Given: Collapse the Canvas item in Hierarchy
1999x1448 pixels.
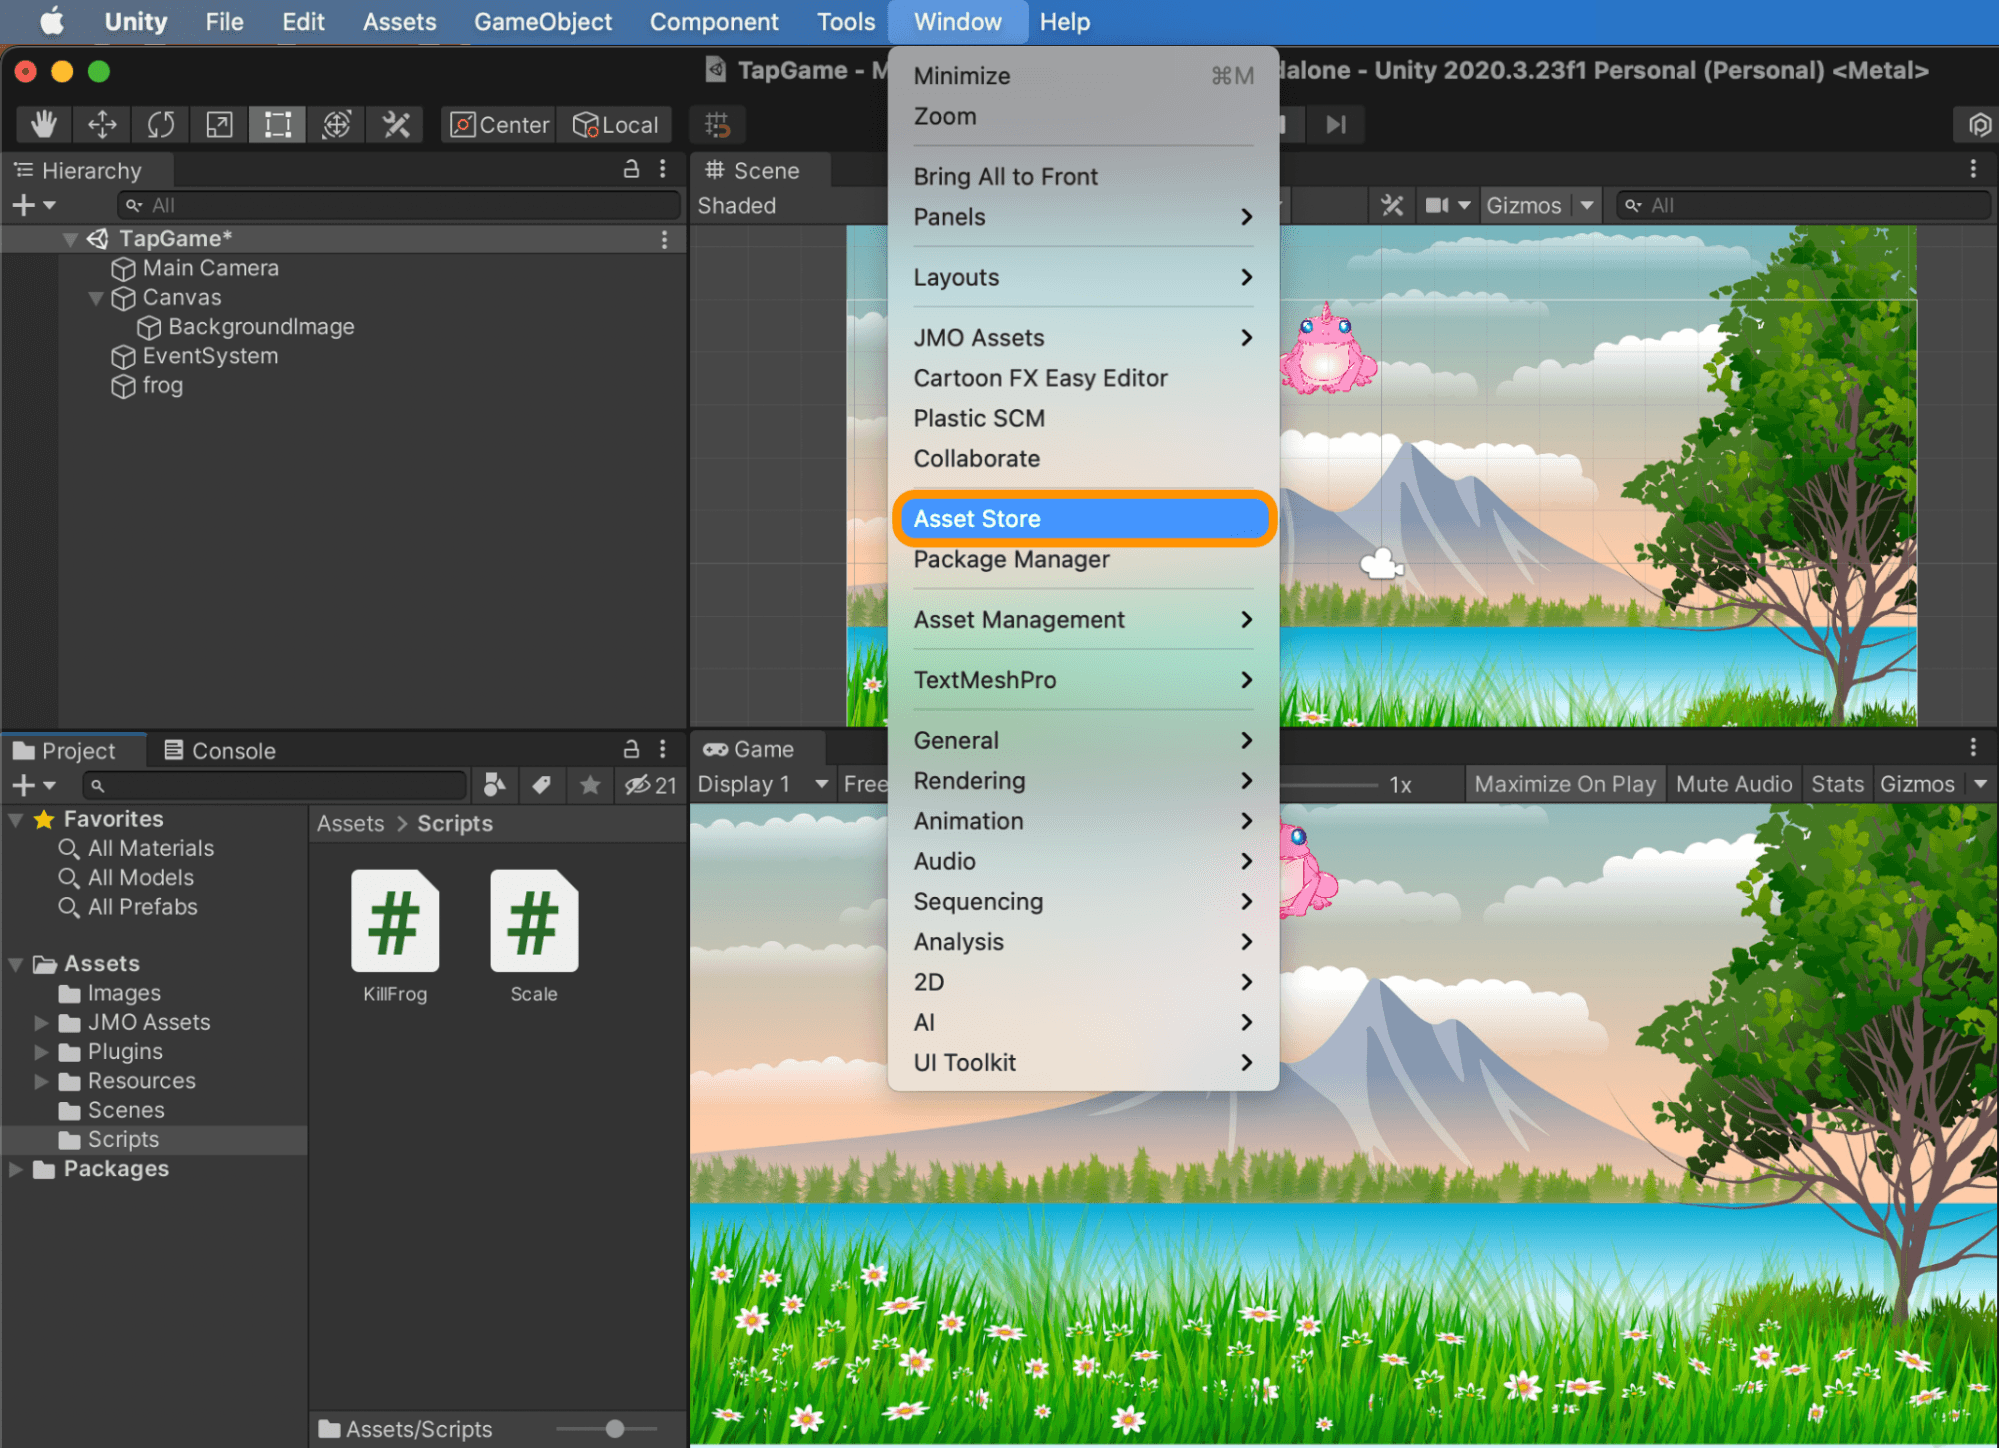Looking at the screenshot, I should pos(96,297).
